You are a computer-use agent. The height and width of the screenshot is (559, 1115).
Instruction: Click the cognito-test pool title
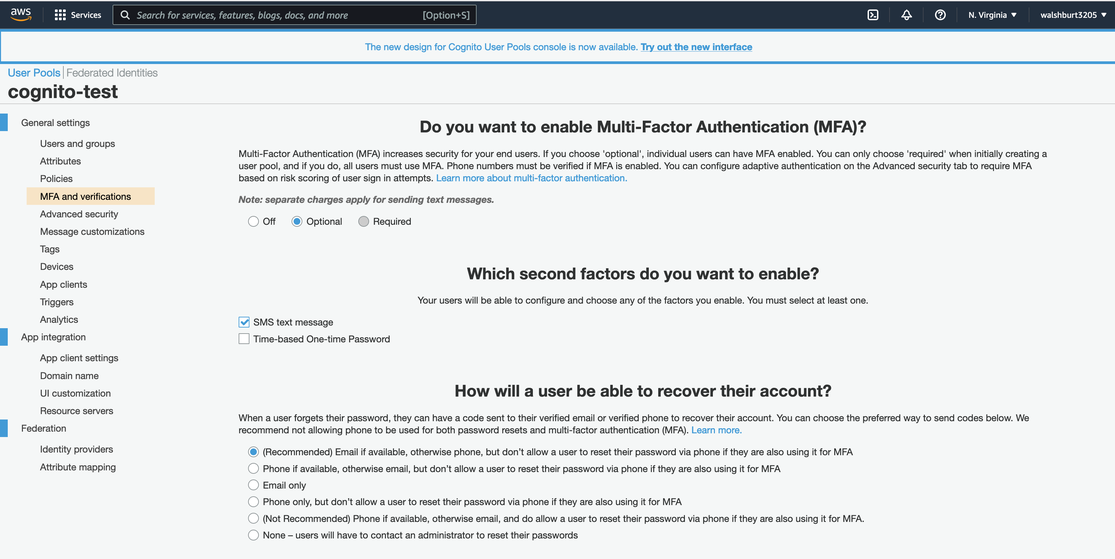63,92
